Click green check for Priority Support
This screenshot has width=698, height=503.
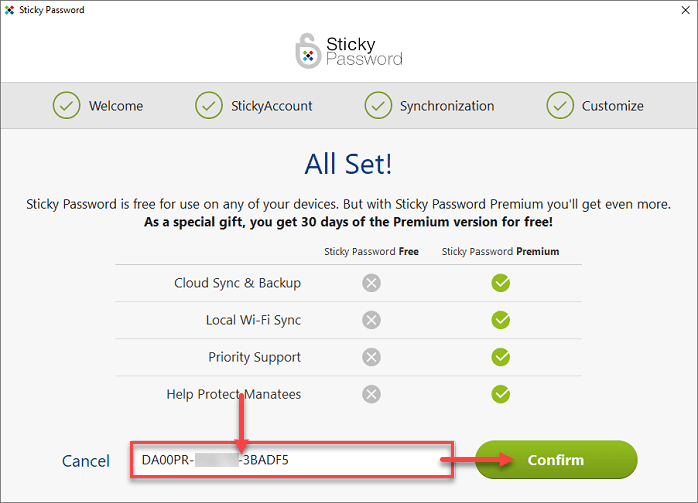pos(501,357)
